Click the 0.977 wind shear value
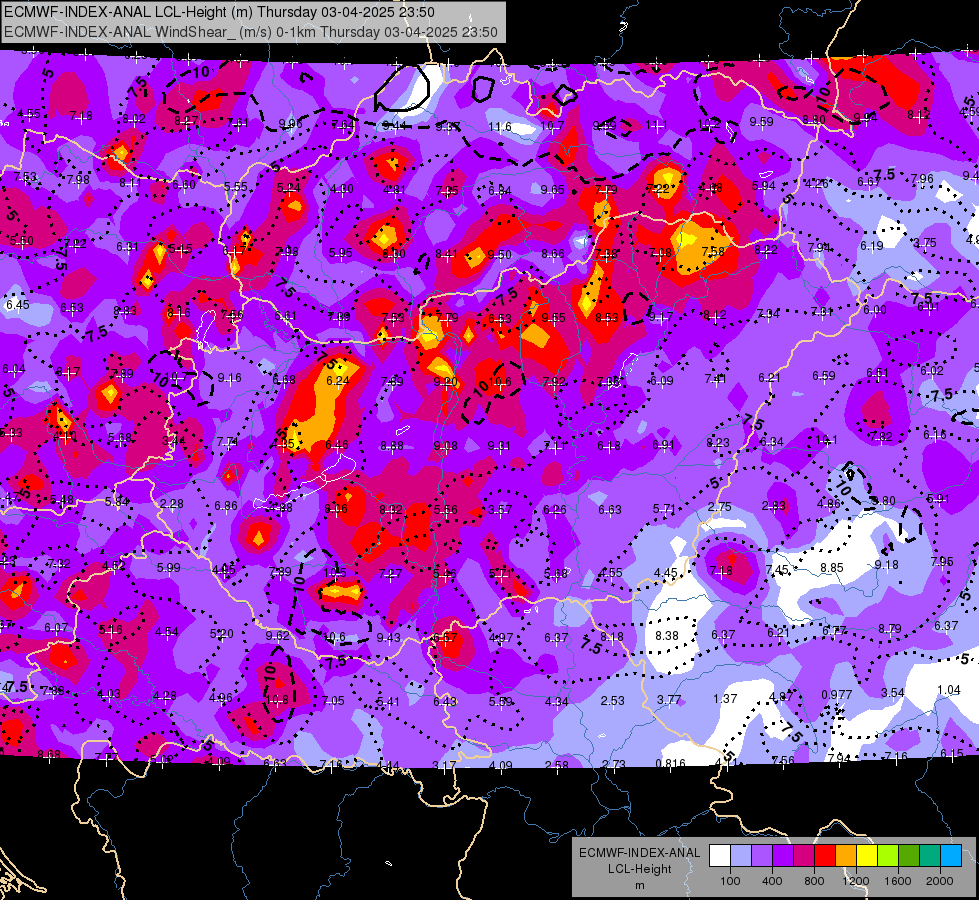 pos(837,695)
